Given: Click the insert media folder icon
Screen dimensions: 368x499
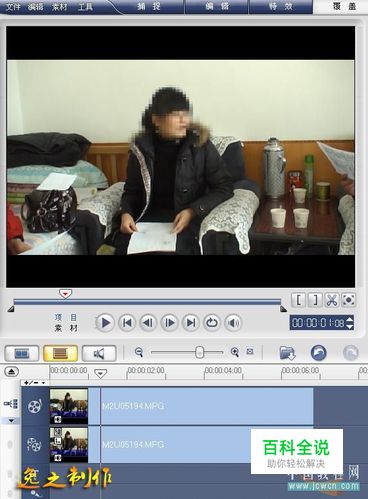Looking at the screenshot, I should point(287,353).
